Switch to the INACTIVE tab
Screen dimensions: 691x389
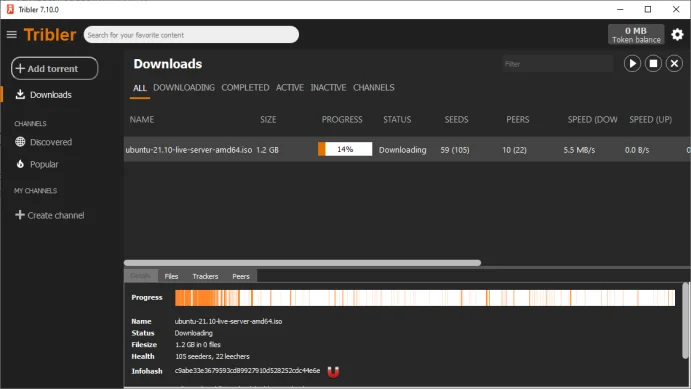328,88
